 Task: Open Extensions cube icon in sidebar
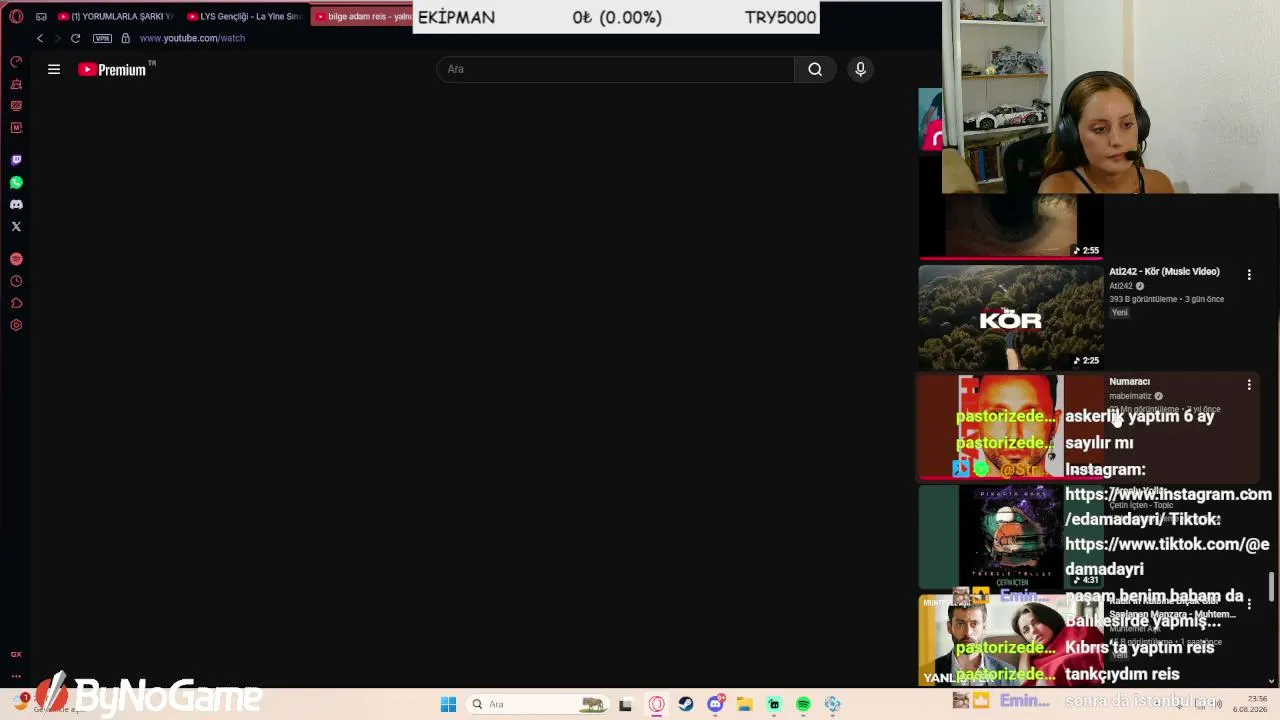click(x=16, y=303)
